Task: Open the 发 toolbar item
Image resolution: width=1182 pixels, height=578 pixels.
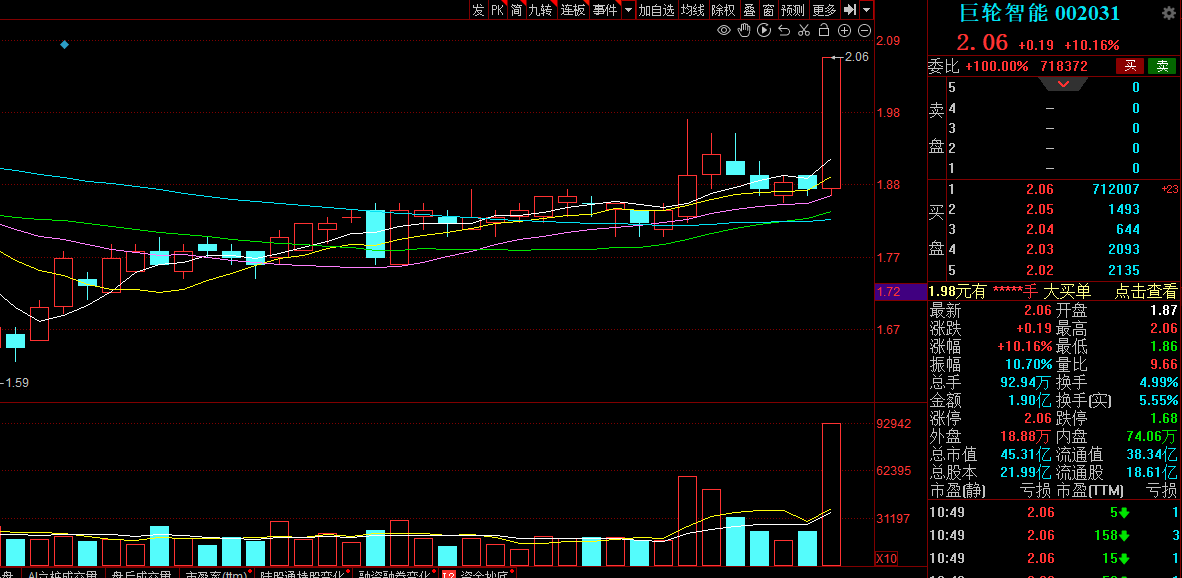Action: tap(478, 10)
